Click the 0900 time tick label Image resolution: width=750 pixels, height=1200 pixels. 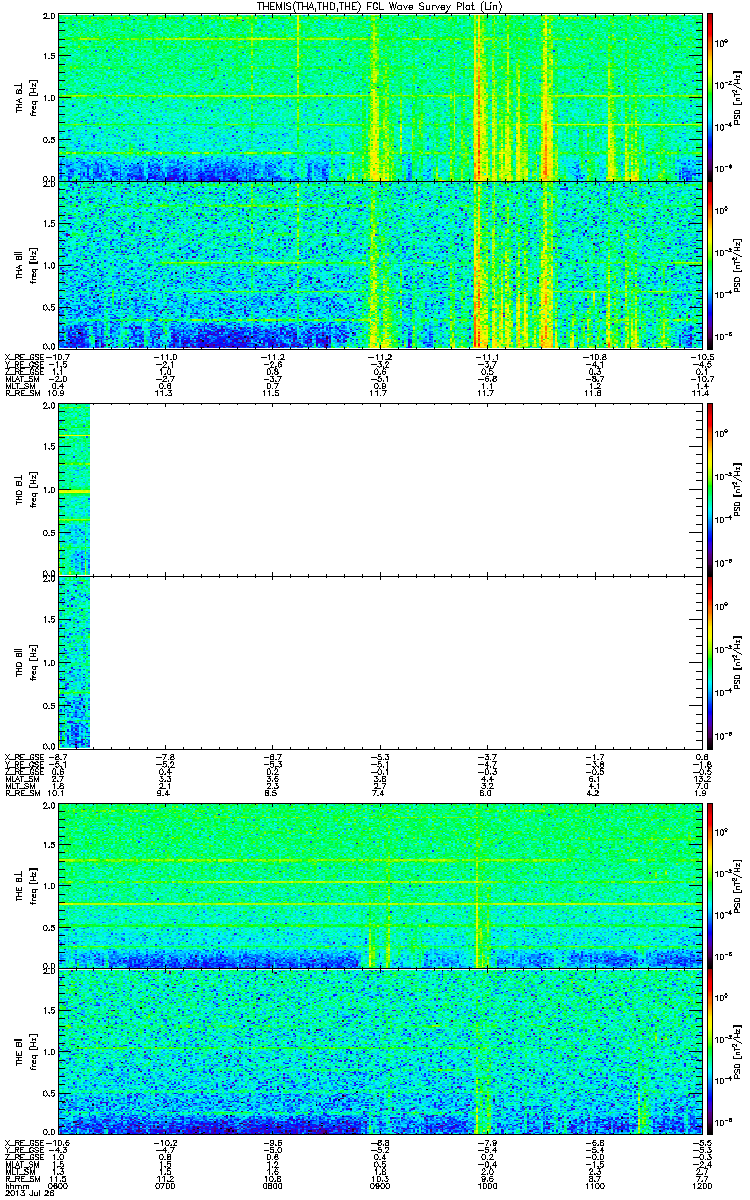coord(380,1187)
